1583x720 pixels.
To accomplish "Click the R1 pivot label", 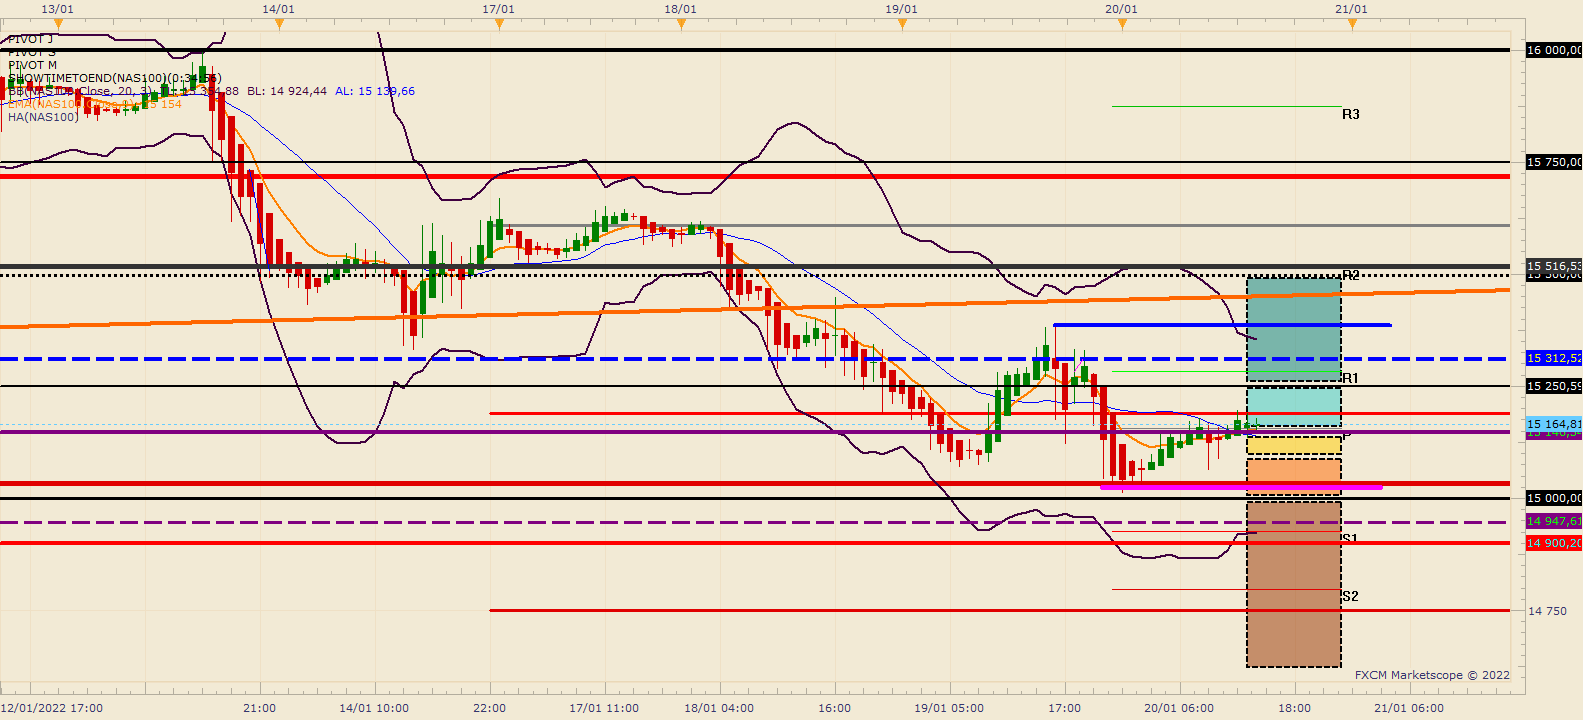I will pyautogui.click(x=1351, y=378).
